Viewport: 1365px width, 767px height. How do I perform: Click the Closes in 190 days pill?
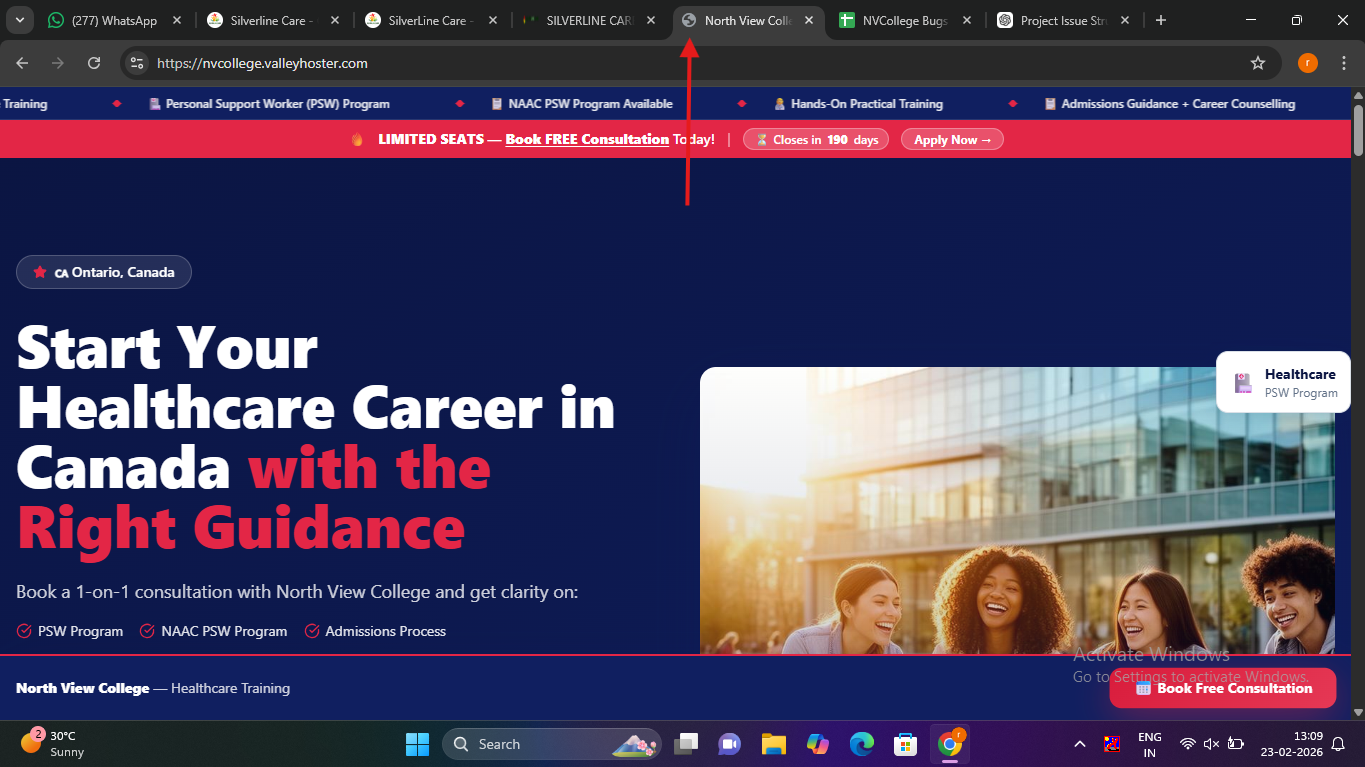coord(816,140)
